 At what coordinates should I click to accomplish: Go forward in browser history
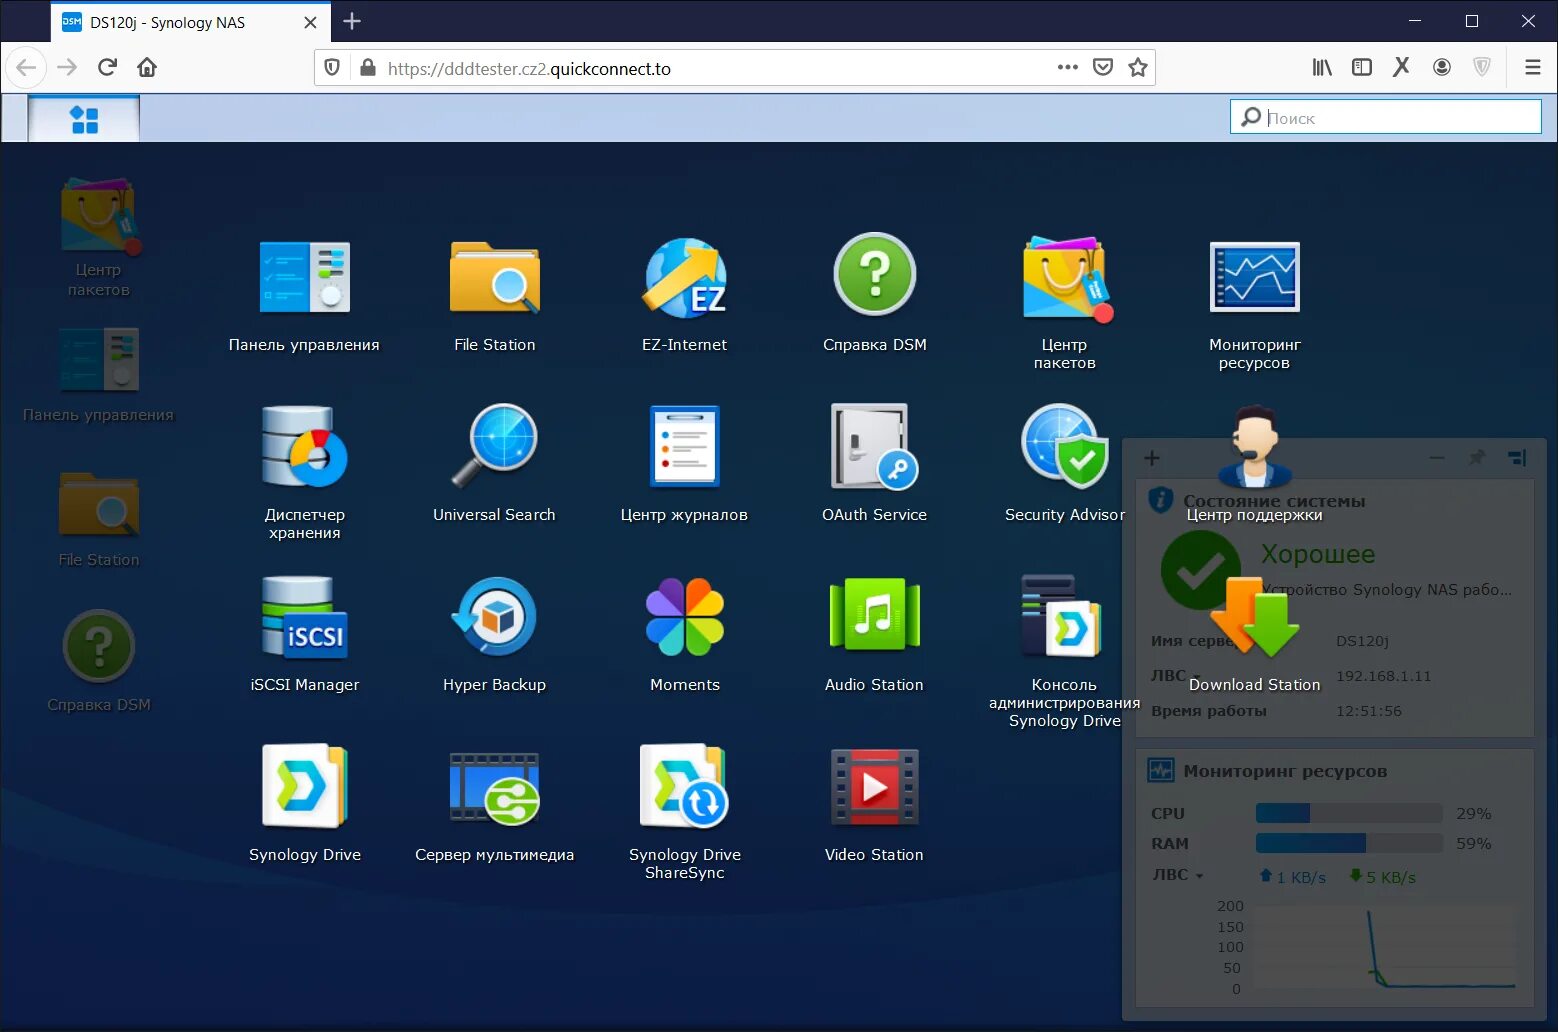67,67
